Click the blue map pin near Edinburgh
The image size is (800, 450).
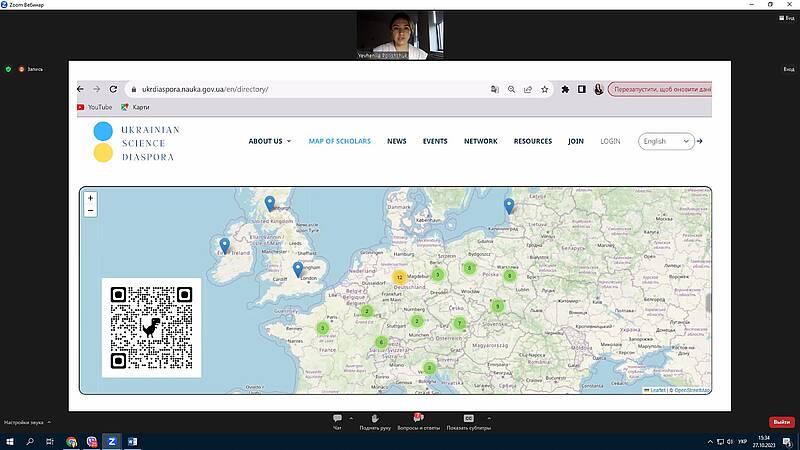(x=270, y=204)
